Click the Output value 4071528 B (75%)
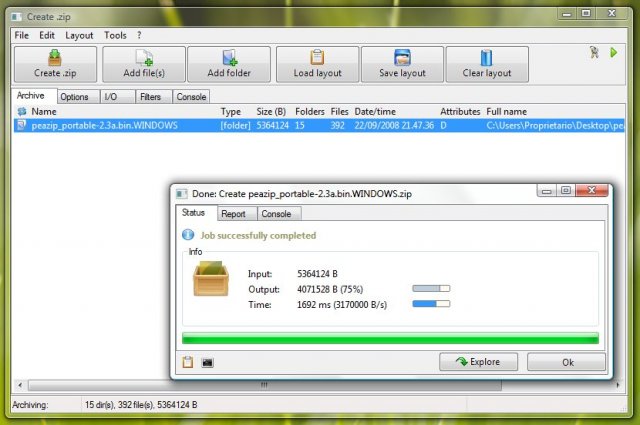Viewport: 640px width, 425px height. 330,289
